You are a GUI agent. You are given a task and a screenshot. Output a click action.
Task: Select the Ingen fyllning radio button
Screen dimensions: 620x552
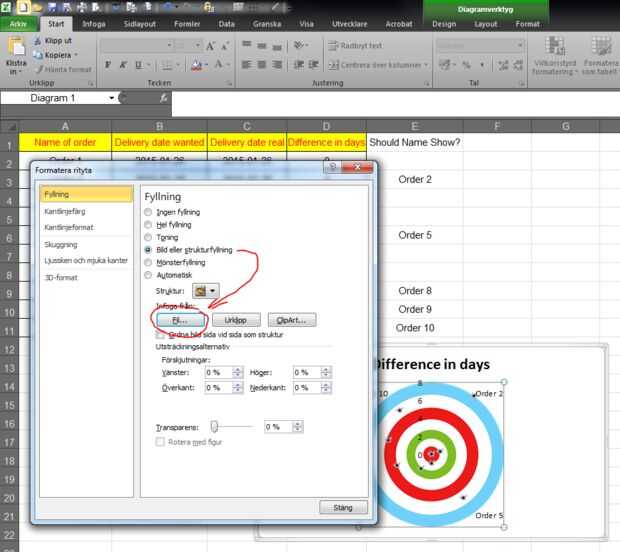click(148, 212)
